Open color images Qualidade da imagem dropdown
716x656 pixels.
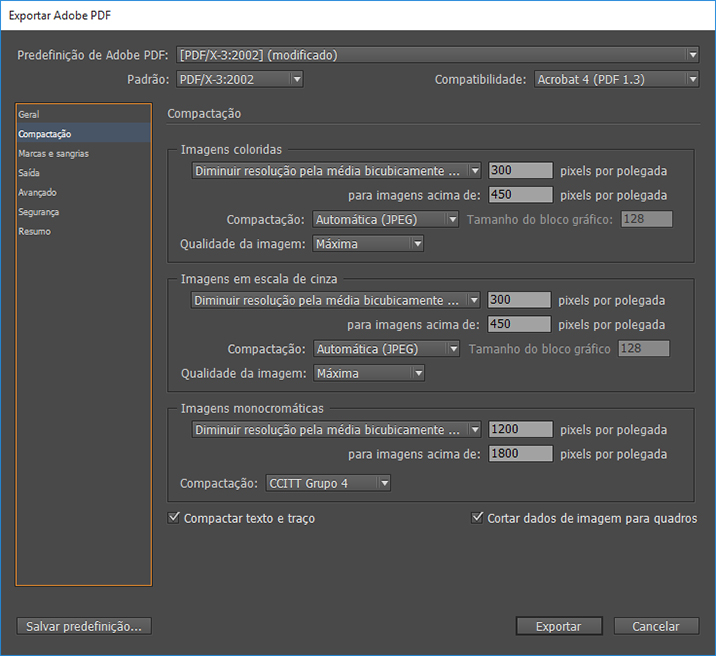tap(368, 243)
